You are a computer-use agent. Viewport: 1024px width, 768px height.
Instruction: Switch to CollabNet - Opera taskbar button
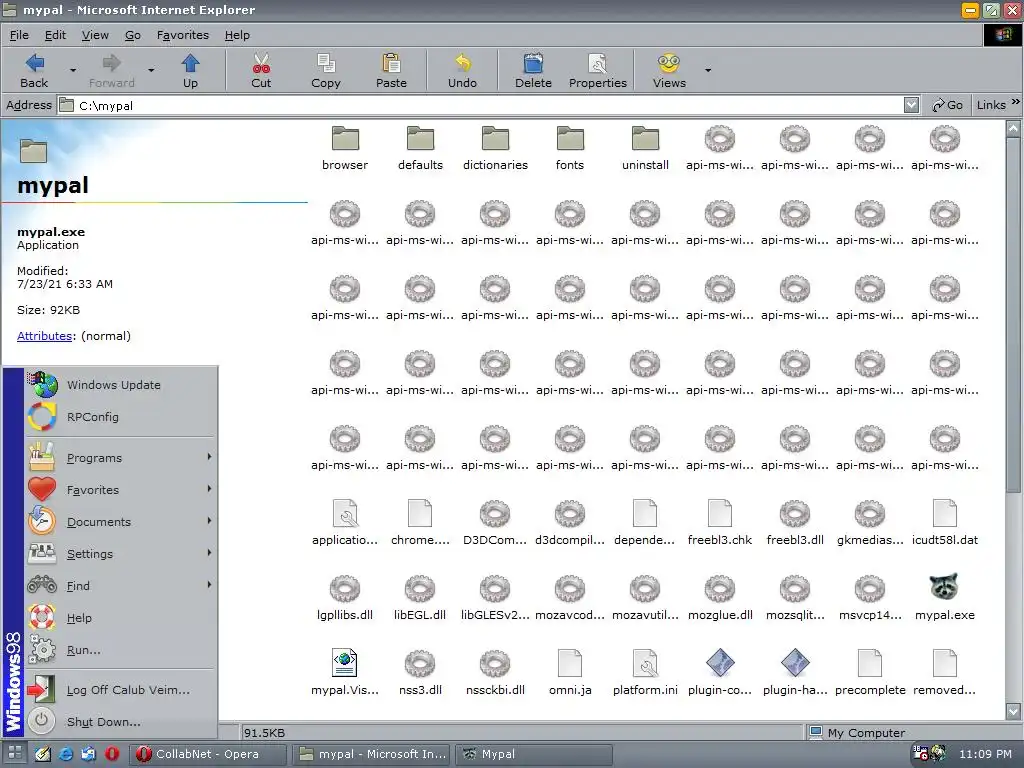208,754
